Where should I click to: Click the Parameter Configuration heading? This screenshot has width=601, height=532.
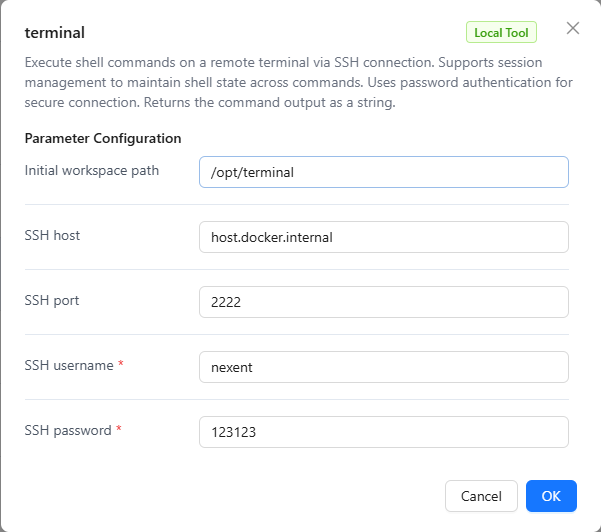(x=102, y=139)
